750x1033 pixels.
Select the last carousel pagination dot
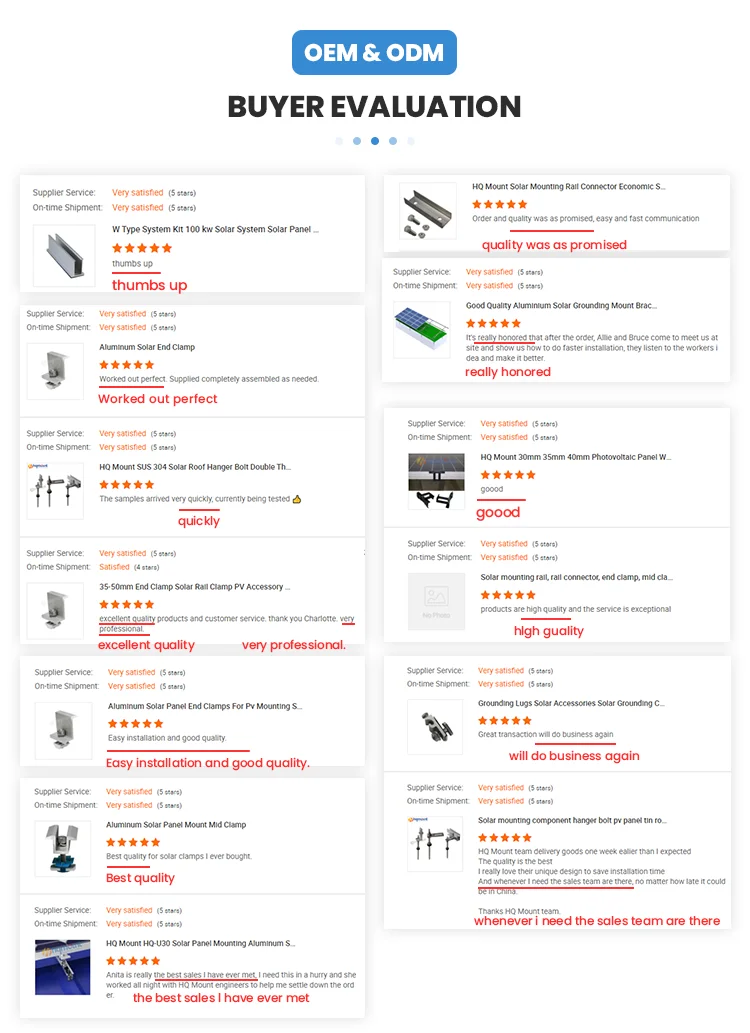click(411, 141)
